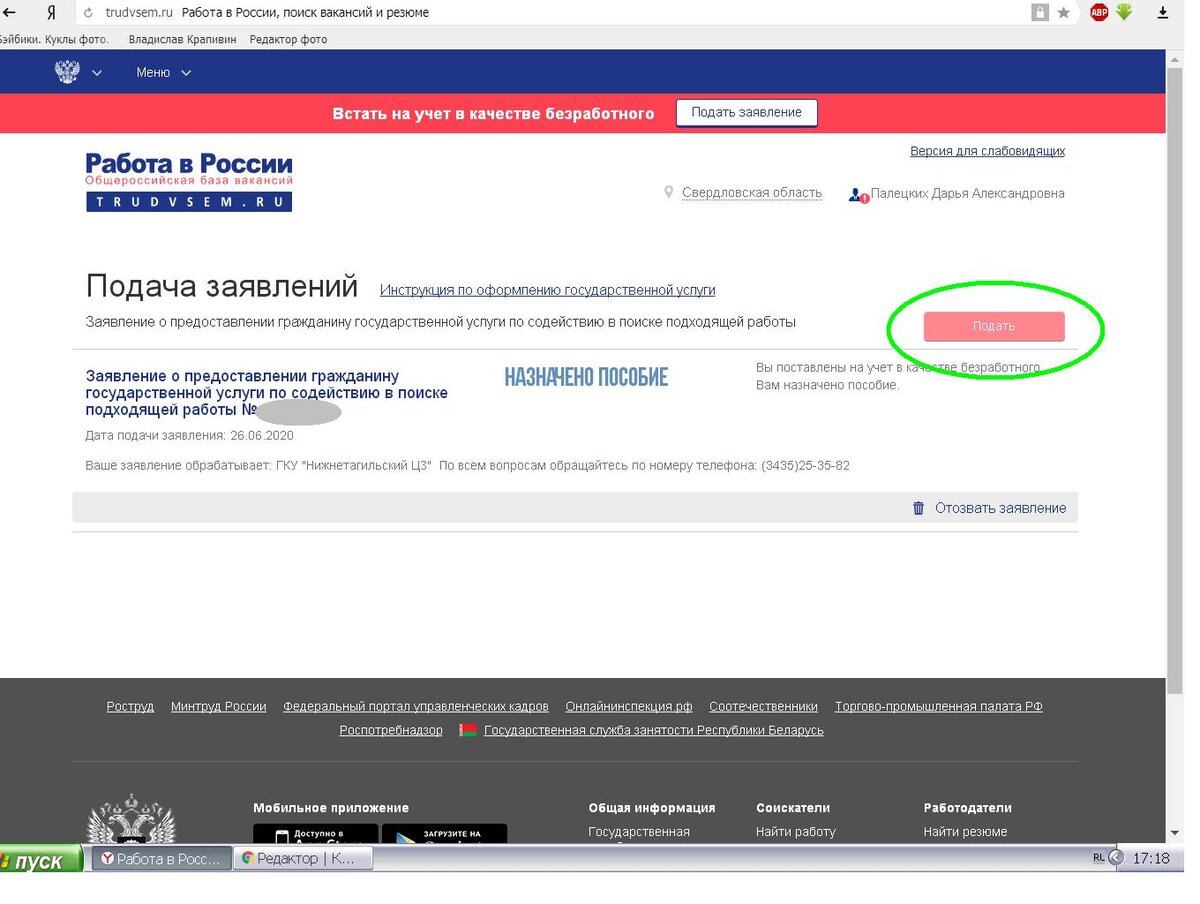The image size is (1200, 904).
Task: Open profile Палецких Дарья Александровна
Action: point(968,194)
